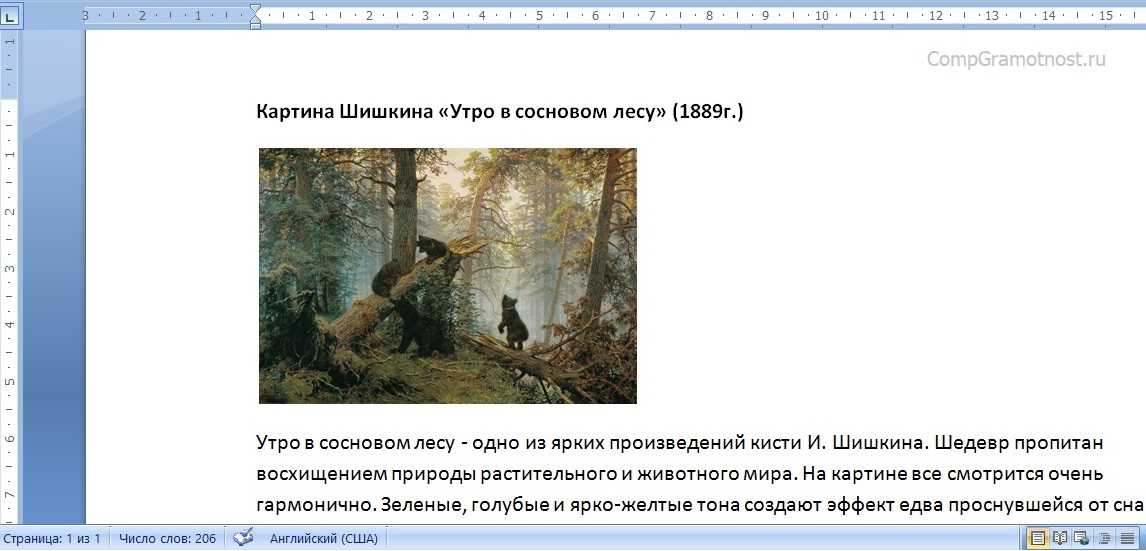The image size is (1146, 551).
Task: Switch to Print Layout view
Action: pos(1036,539)
